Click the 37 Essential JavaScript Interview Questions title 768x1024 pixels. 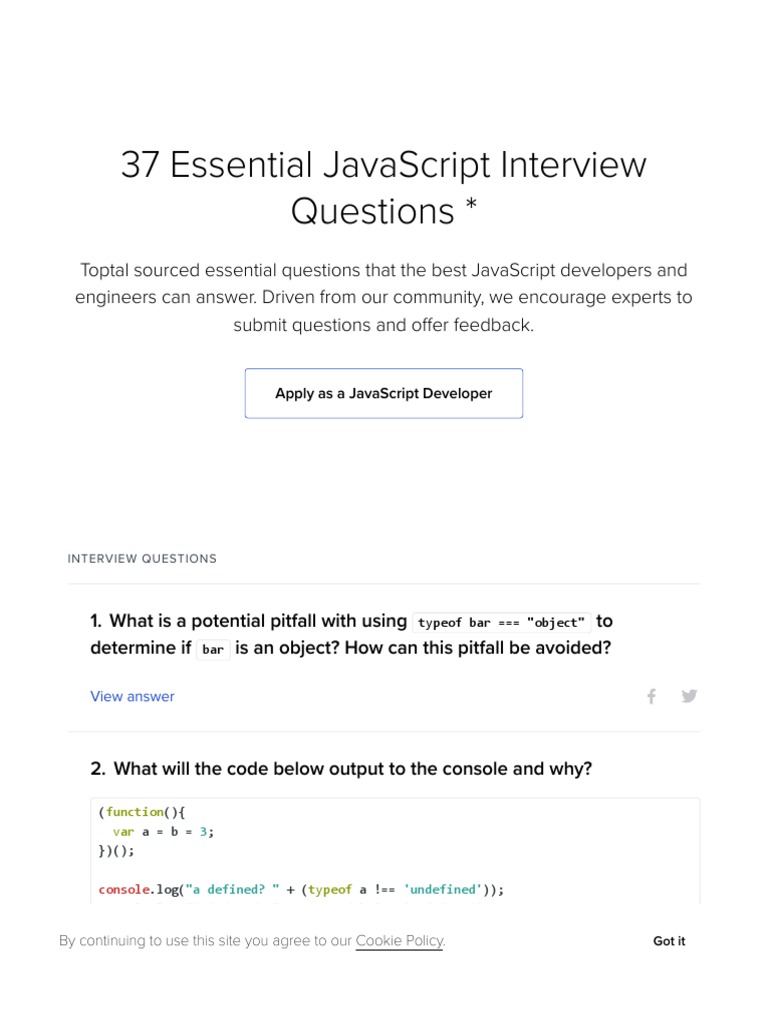click(x=384, y=187)
